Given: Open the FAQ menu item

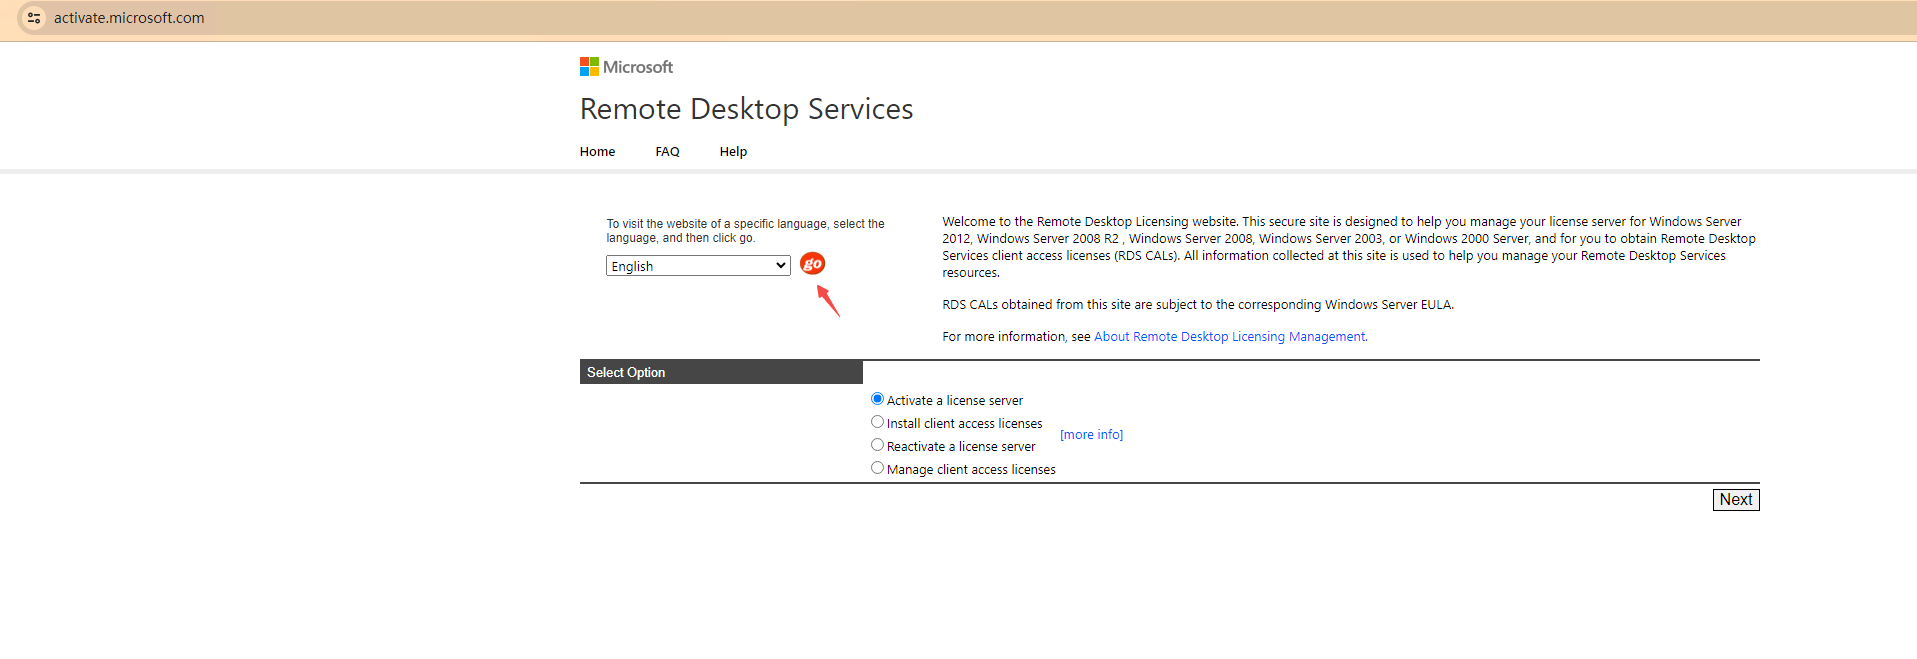Looking at the screenshot, I should click(x=667, y=152).
